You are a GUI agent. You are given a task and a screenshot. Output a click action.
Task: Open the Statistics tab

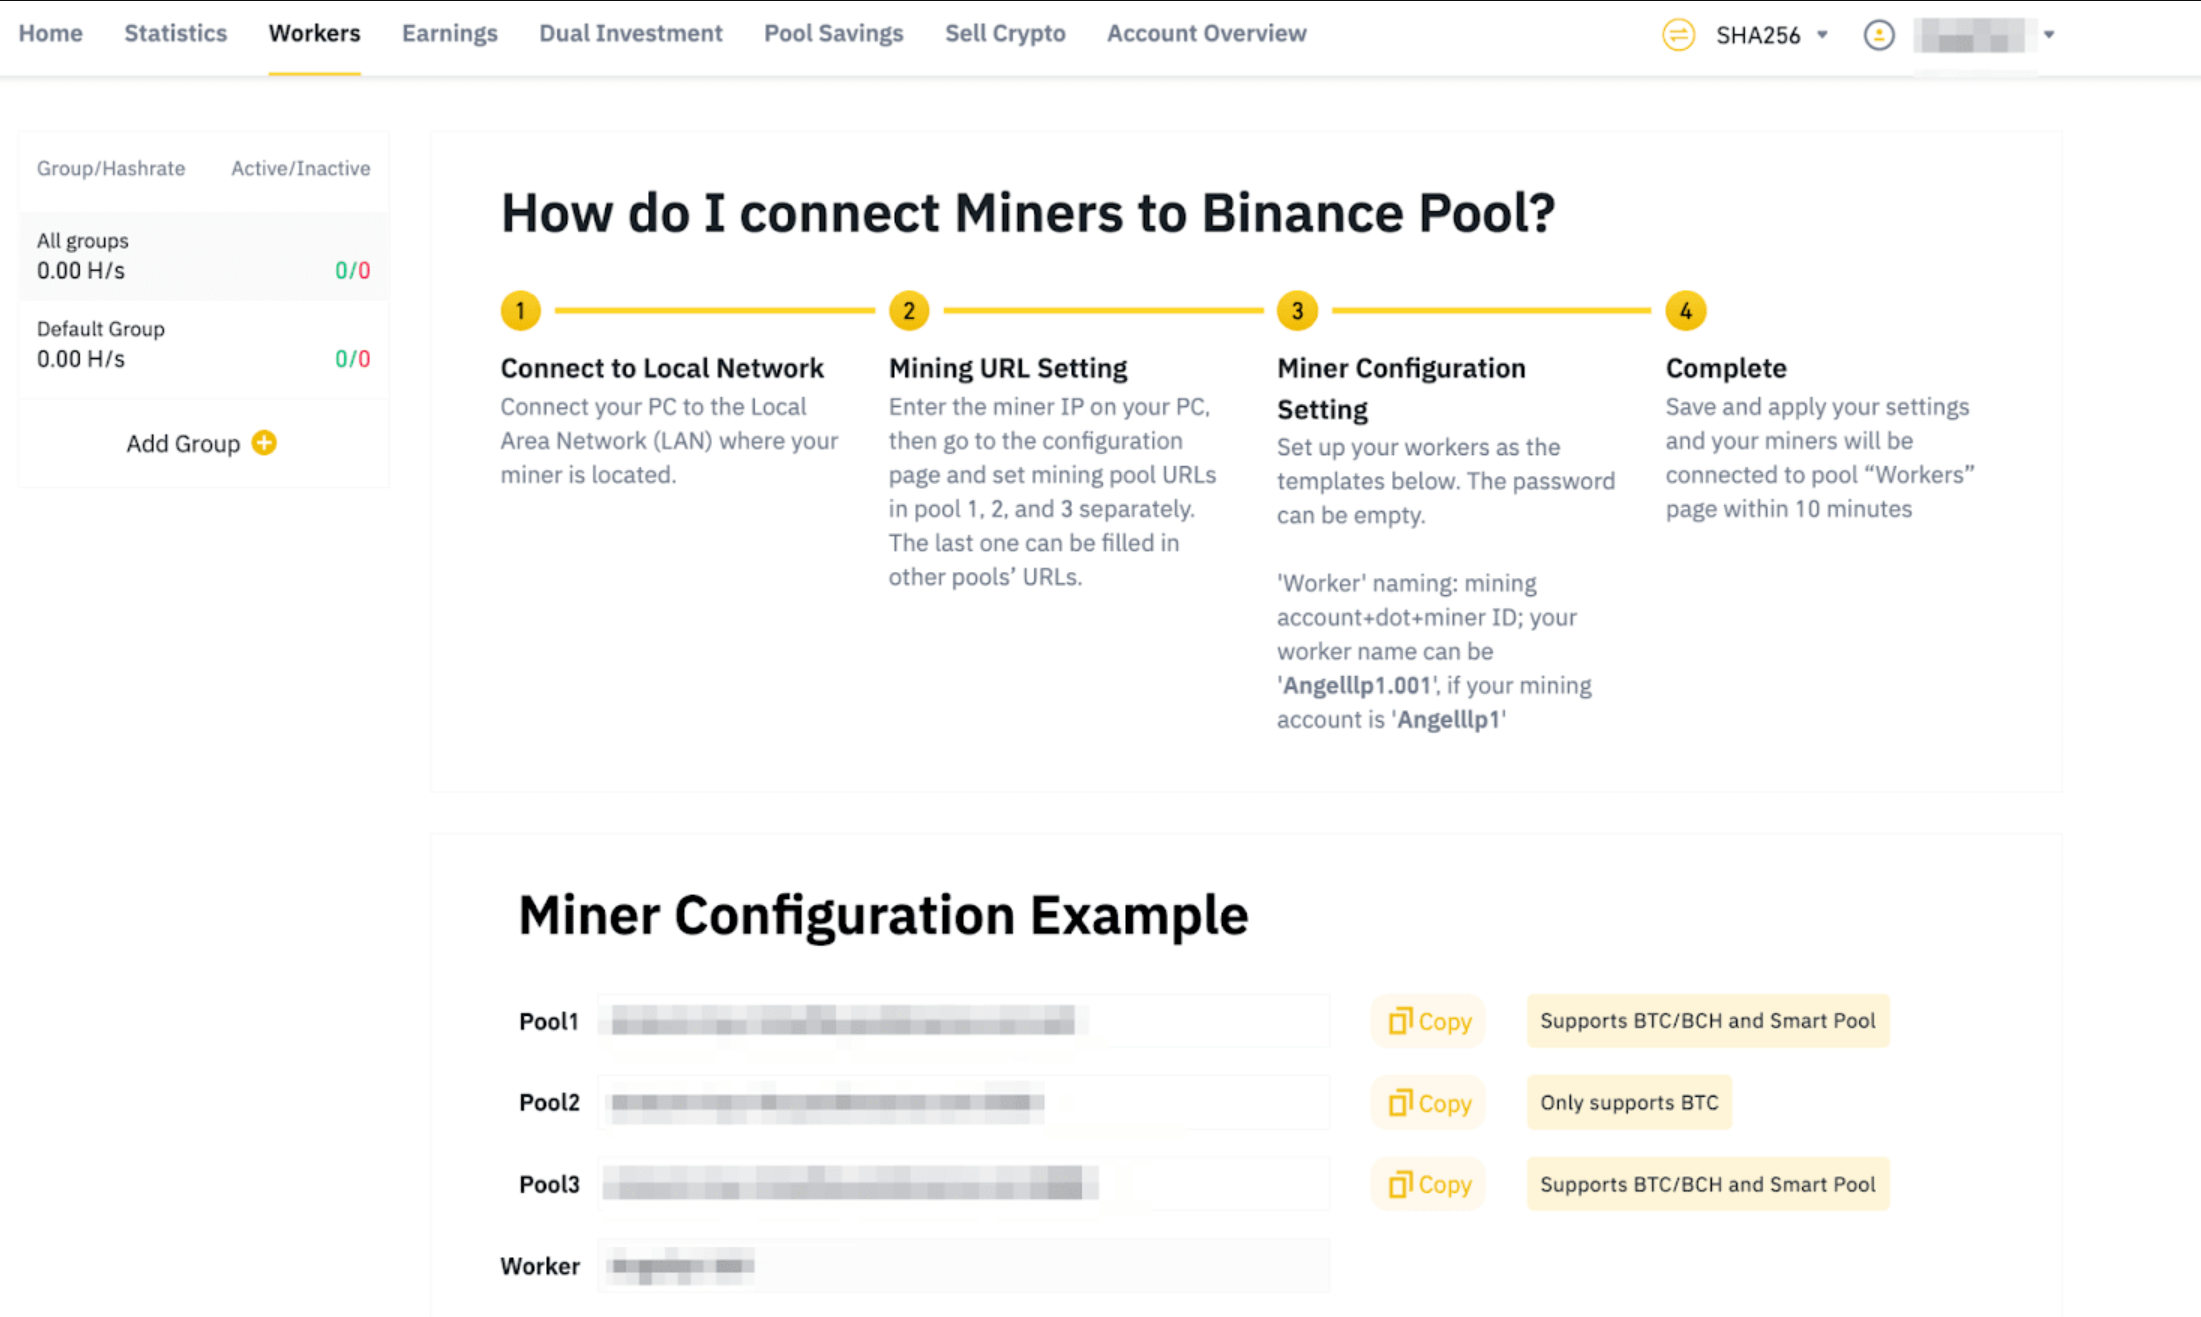pyautogui.click(x=175, y=34)
